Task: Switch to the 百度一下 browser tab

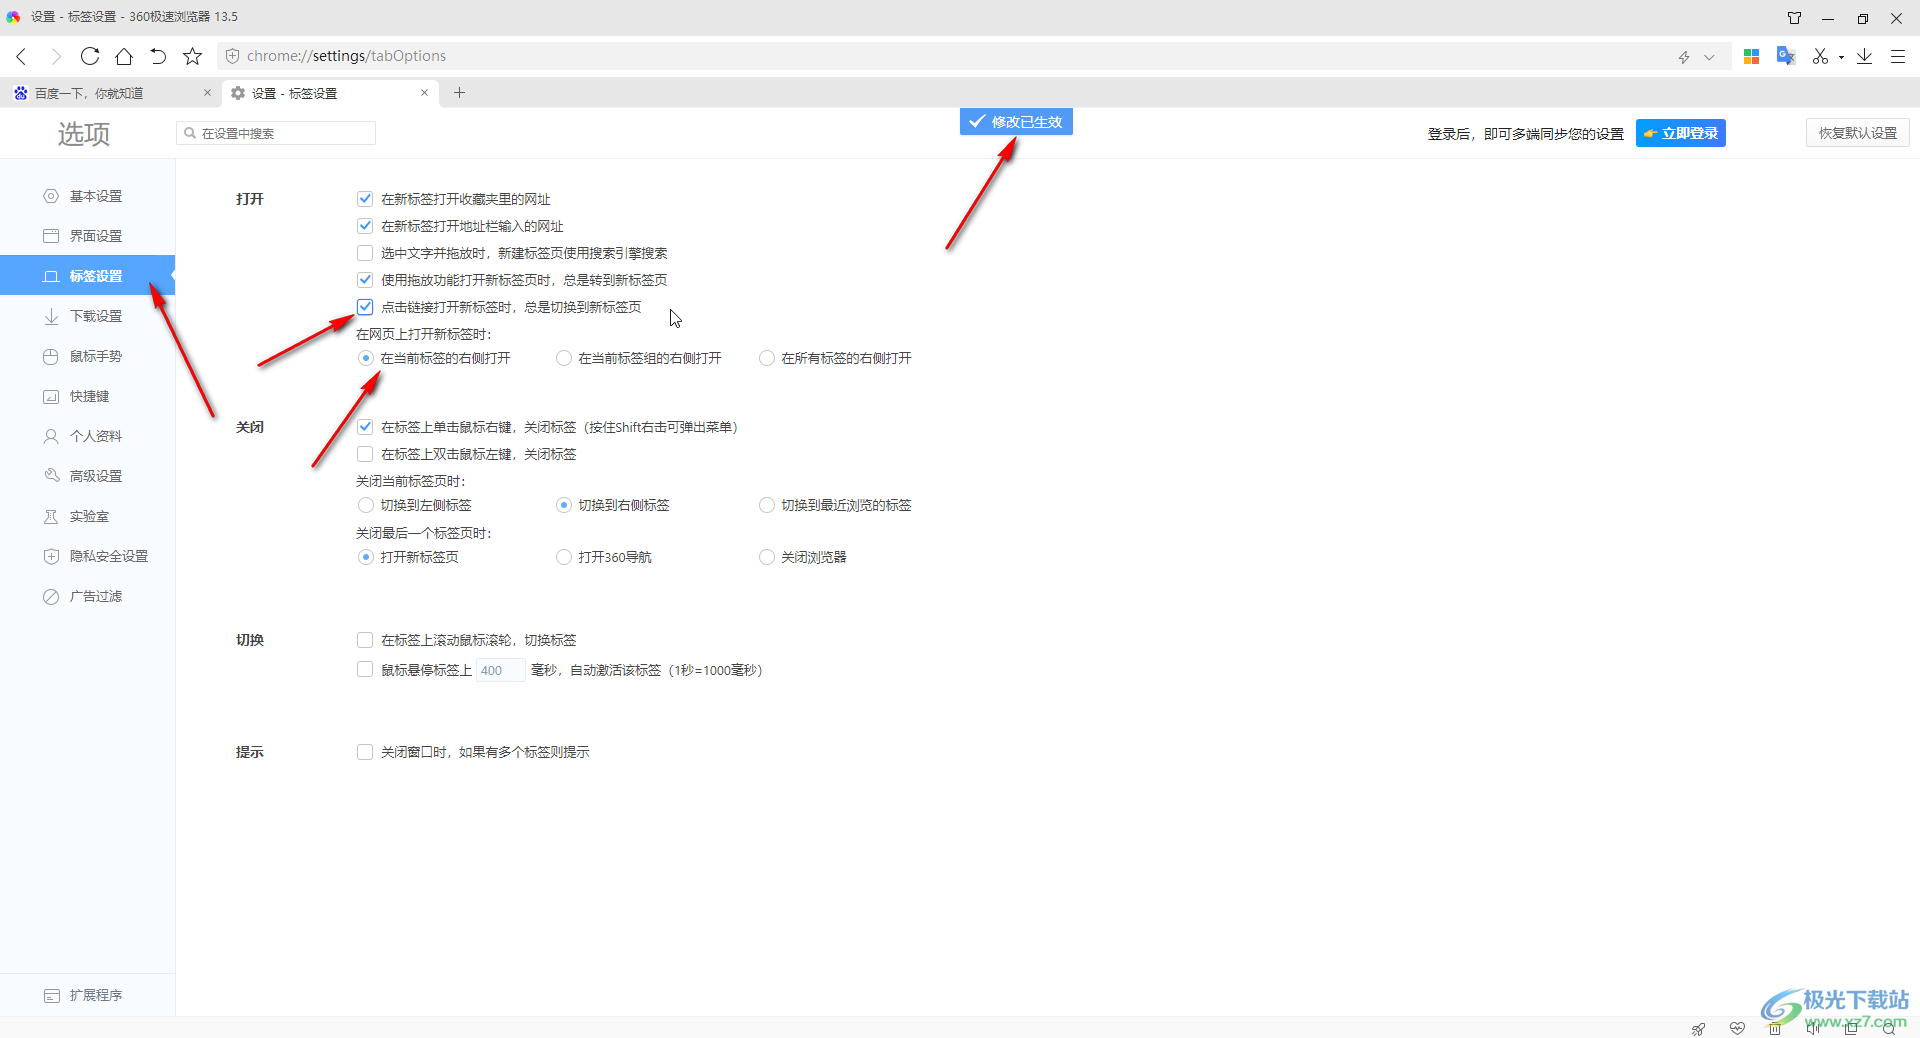Action: (x=110, y=93)
